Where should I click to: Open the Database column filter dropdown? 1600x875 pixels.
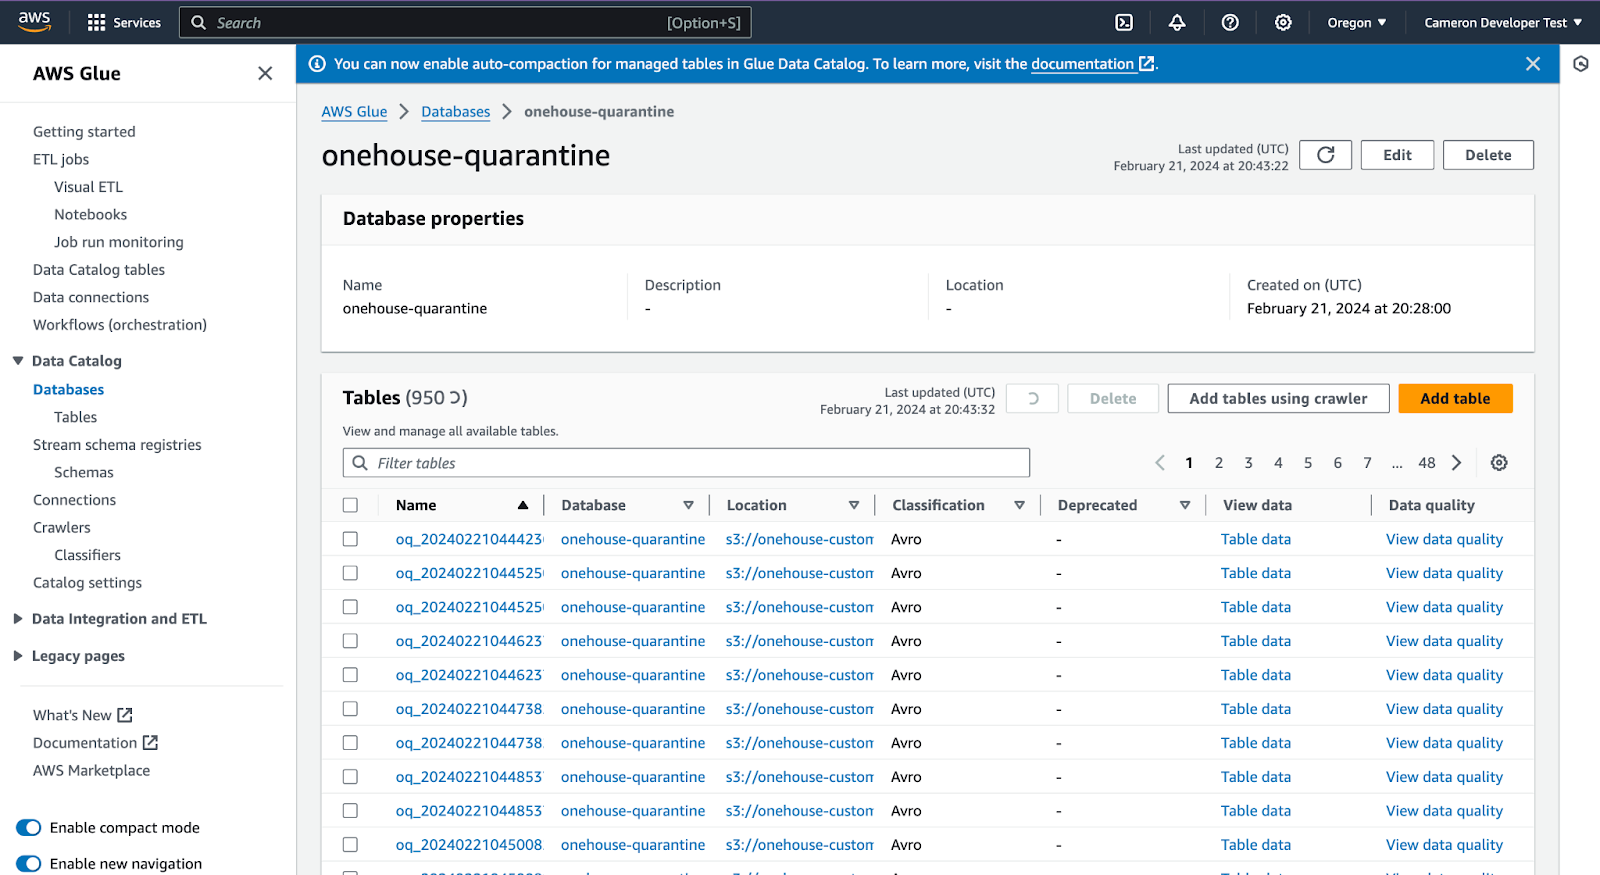point(688,505)
